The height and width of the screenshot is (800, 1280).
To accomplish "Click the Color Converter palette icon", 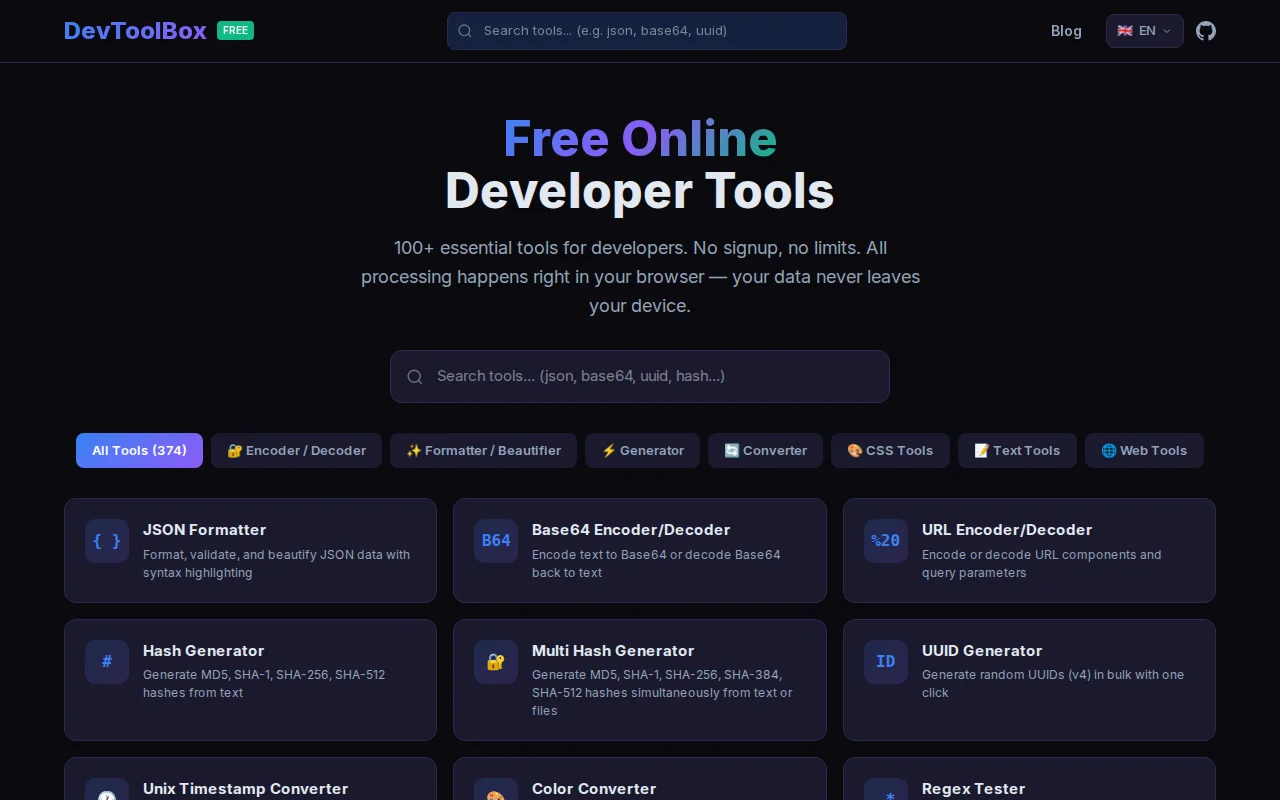I will (x=496, y=789).
